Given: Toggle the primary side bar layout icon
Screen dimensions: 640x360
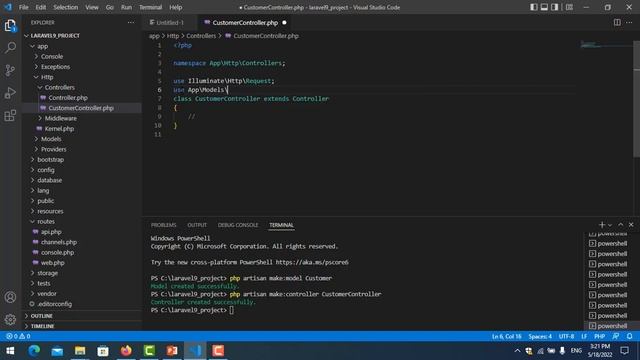Looking at the screenshot, I should click(533, 7).
